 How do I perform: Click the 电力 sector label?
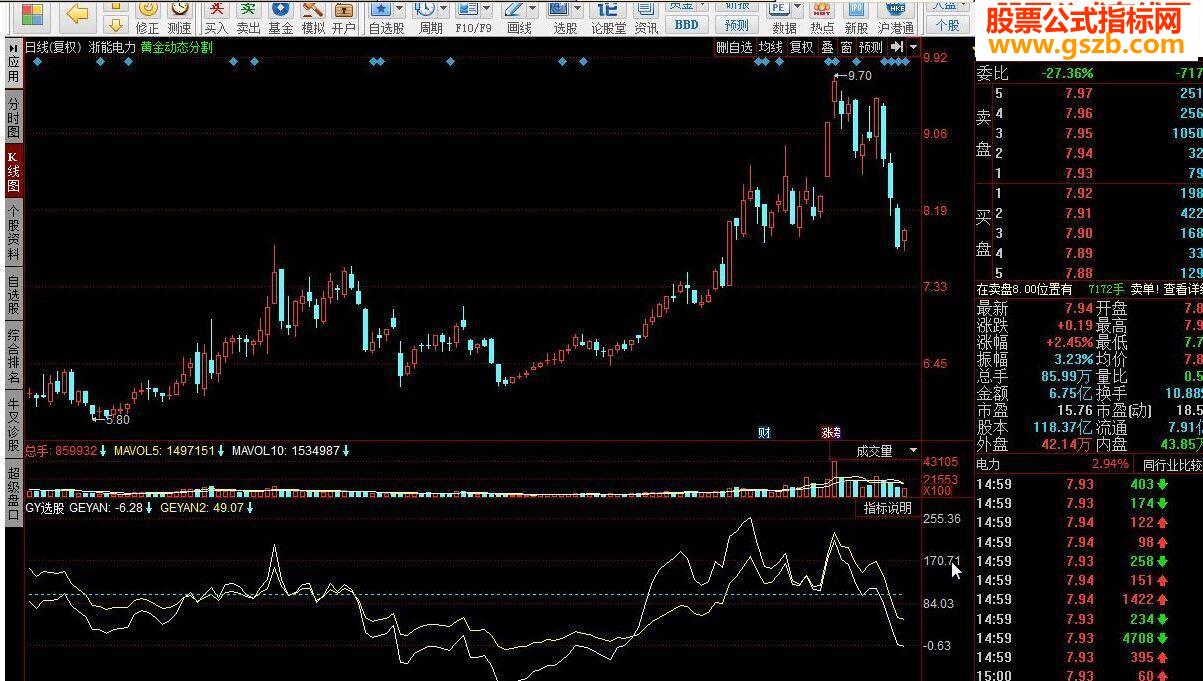click(x=988, y=464)
